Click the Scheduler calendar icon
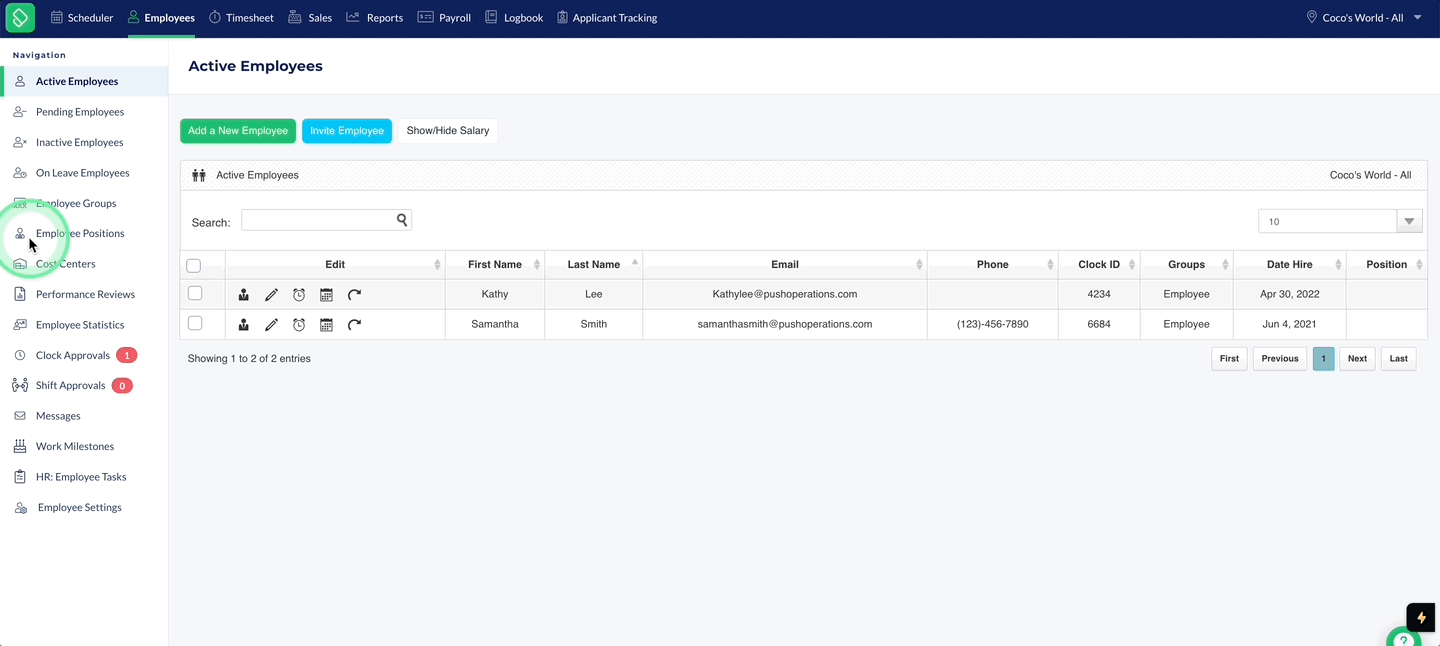 [57, 17]
